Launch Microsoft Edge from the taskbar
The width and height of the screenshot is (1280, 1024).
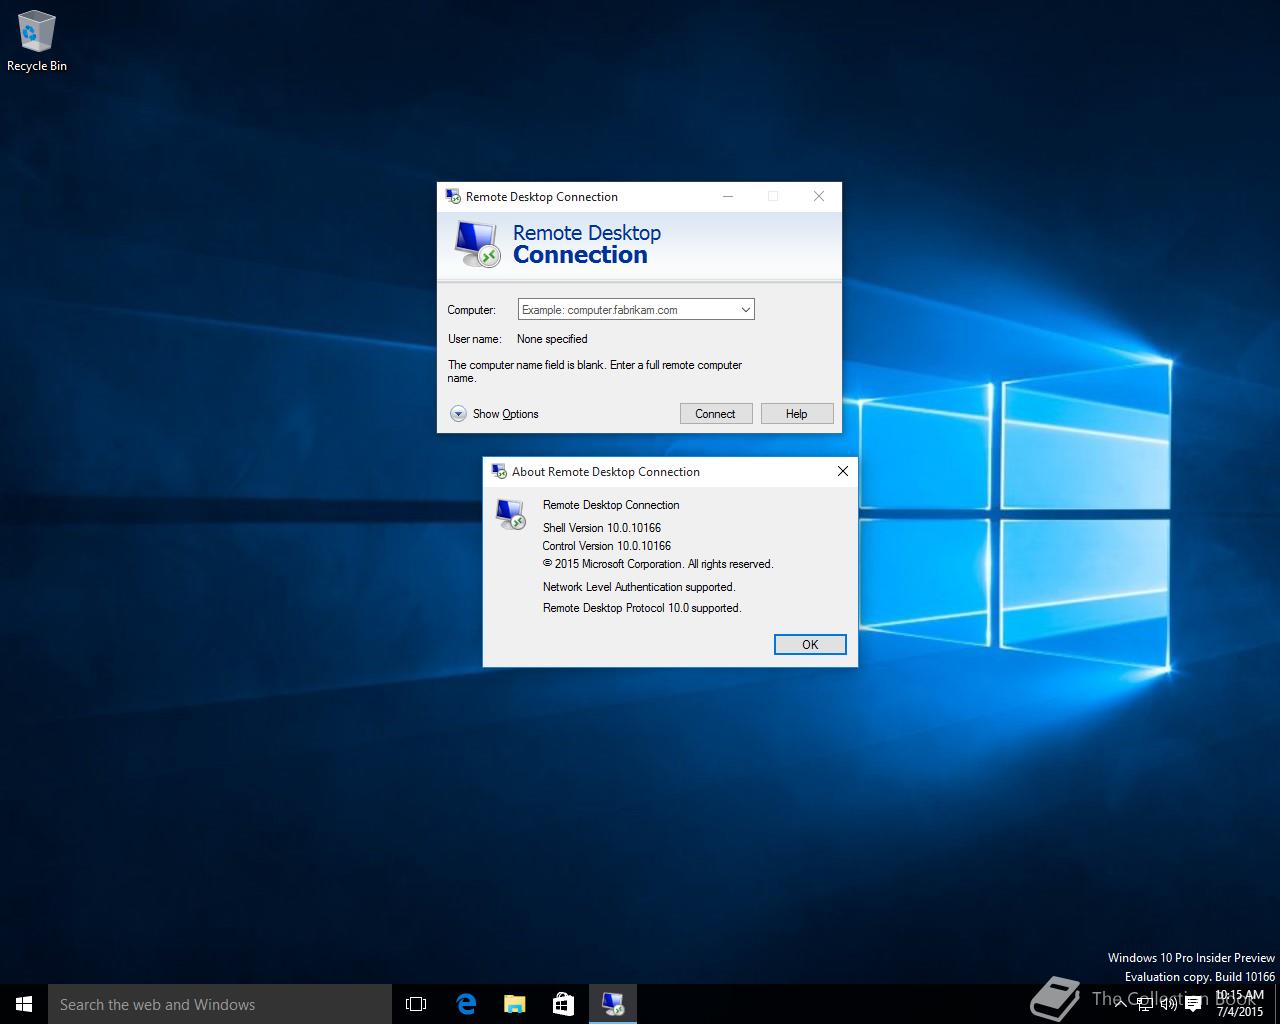tap(465, 1004)
